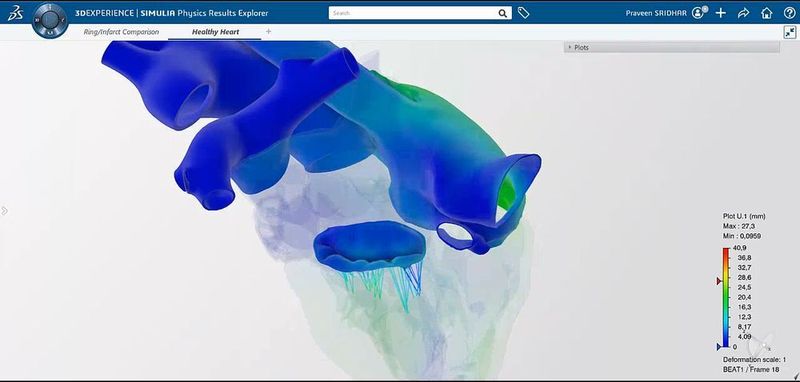800x382 pixels.
Task: Select the Healthy Heart tab
Action: tap(215, 32)
